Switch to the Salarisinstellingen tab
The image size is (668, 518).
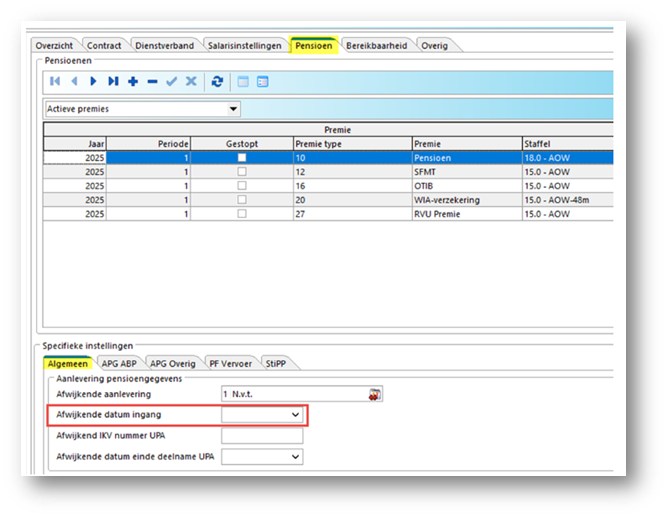245,46
